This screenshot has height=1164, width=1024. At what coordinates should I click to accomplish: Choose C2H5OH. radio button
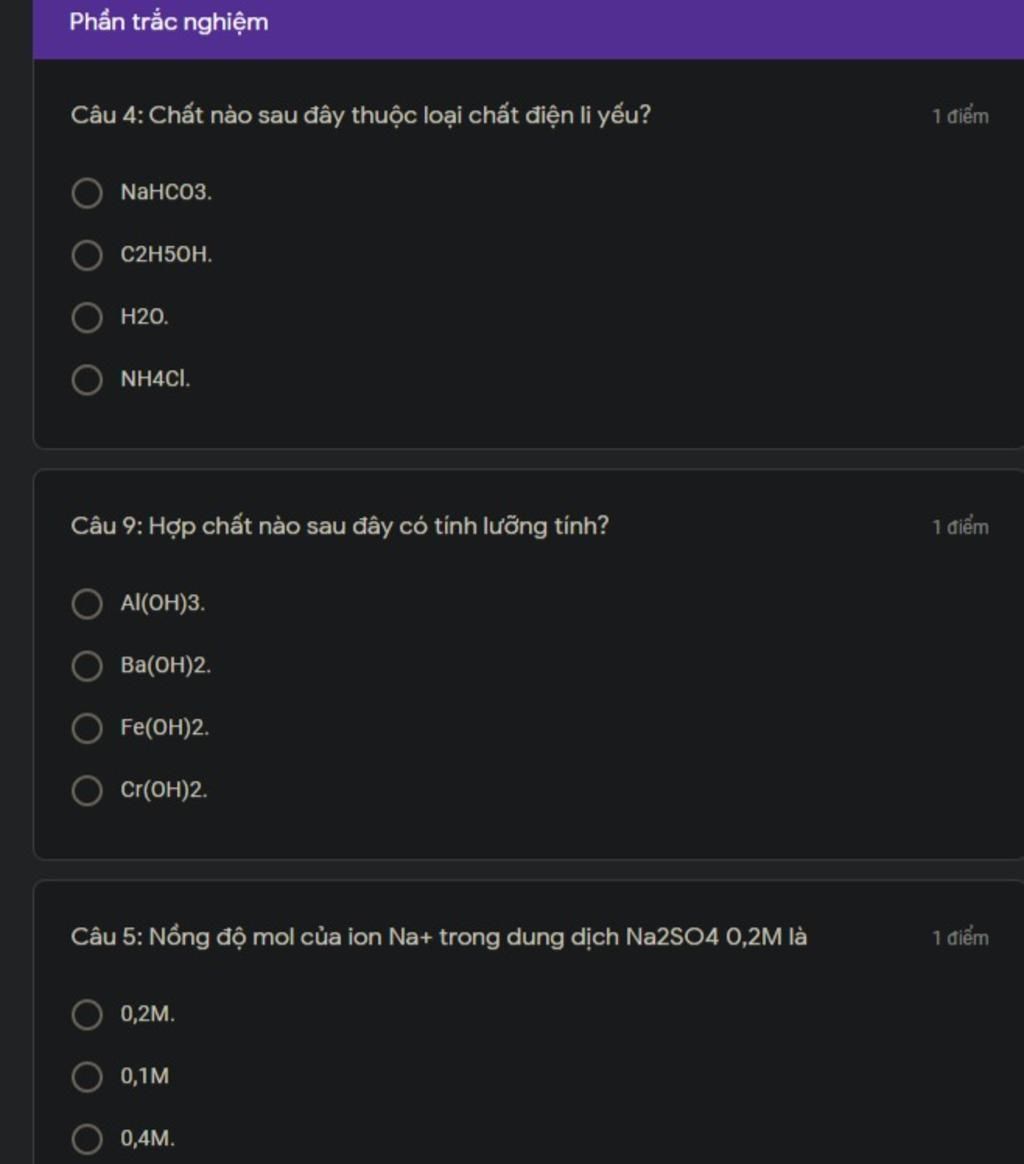87,255
